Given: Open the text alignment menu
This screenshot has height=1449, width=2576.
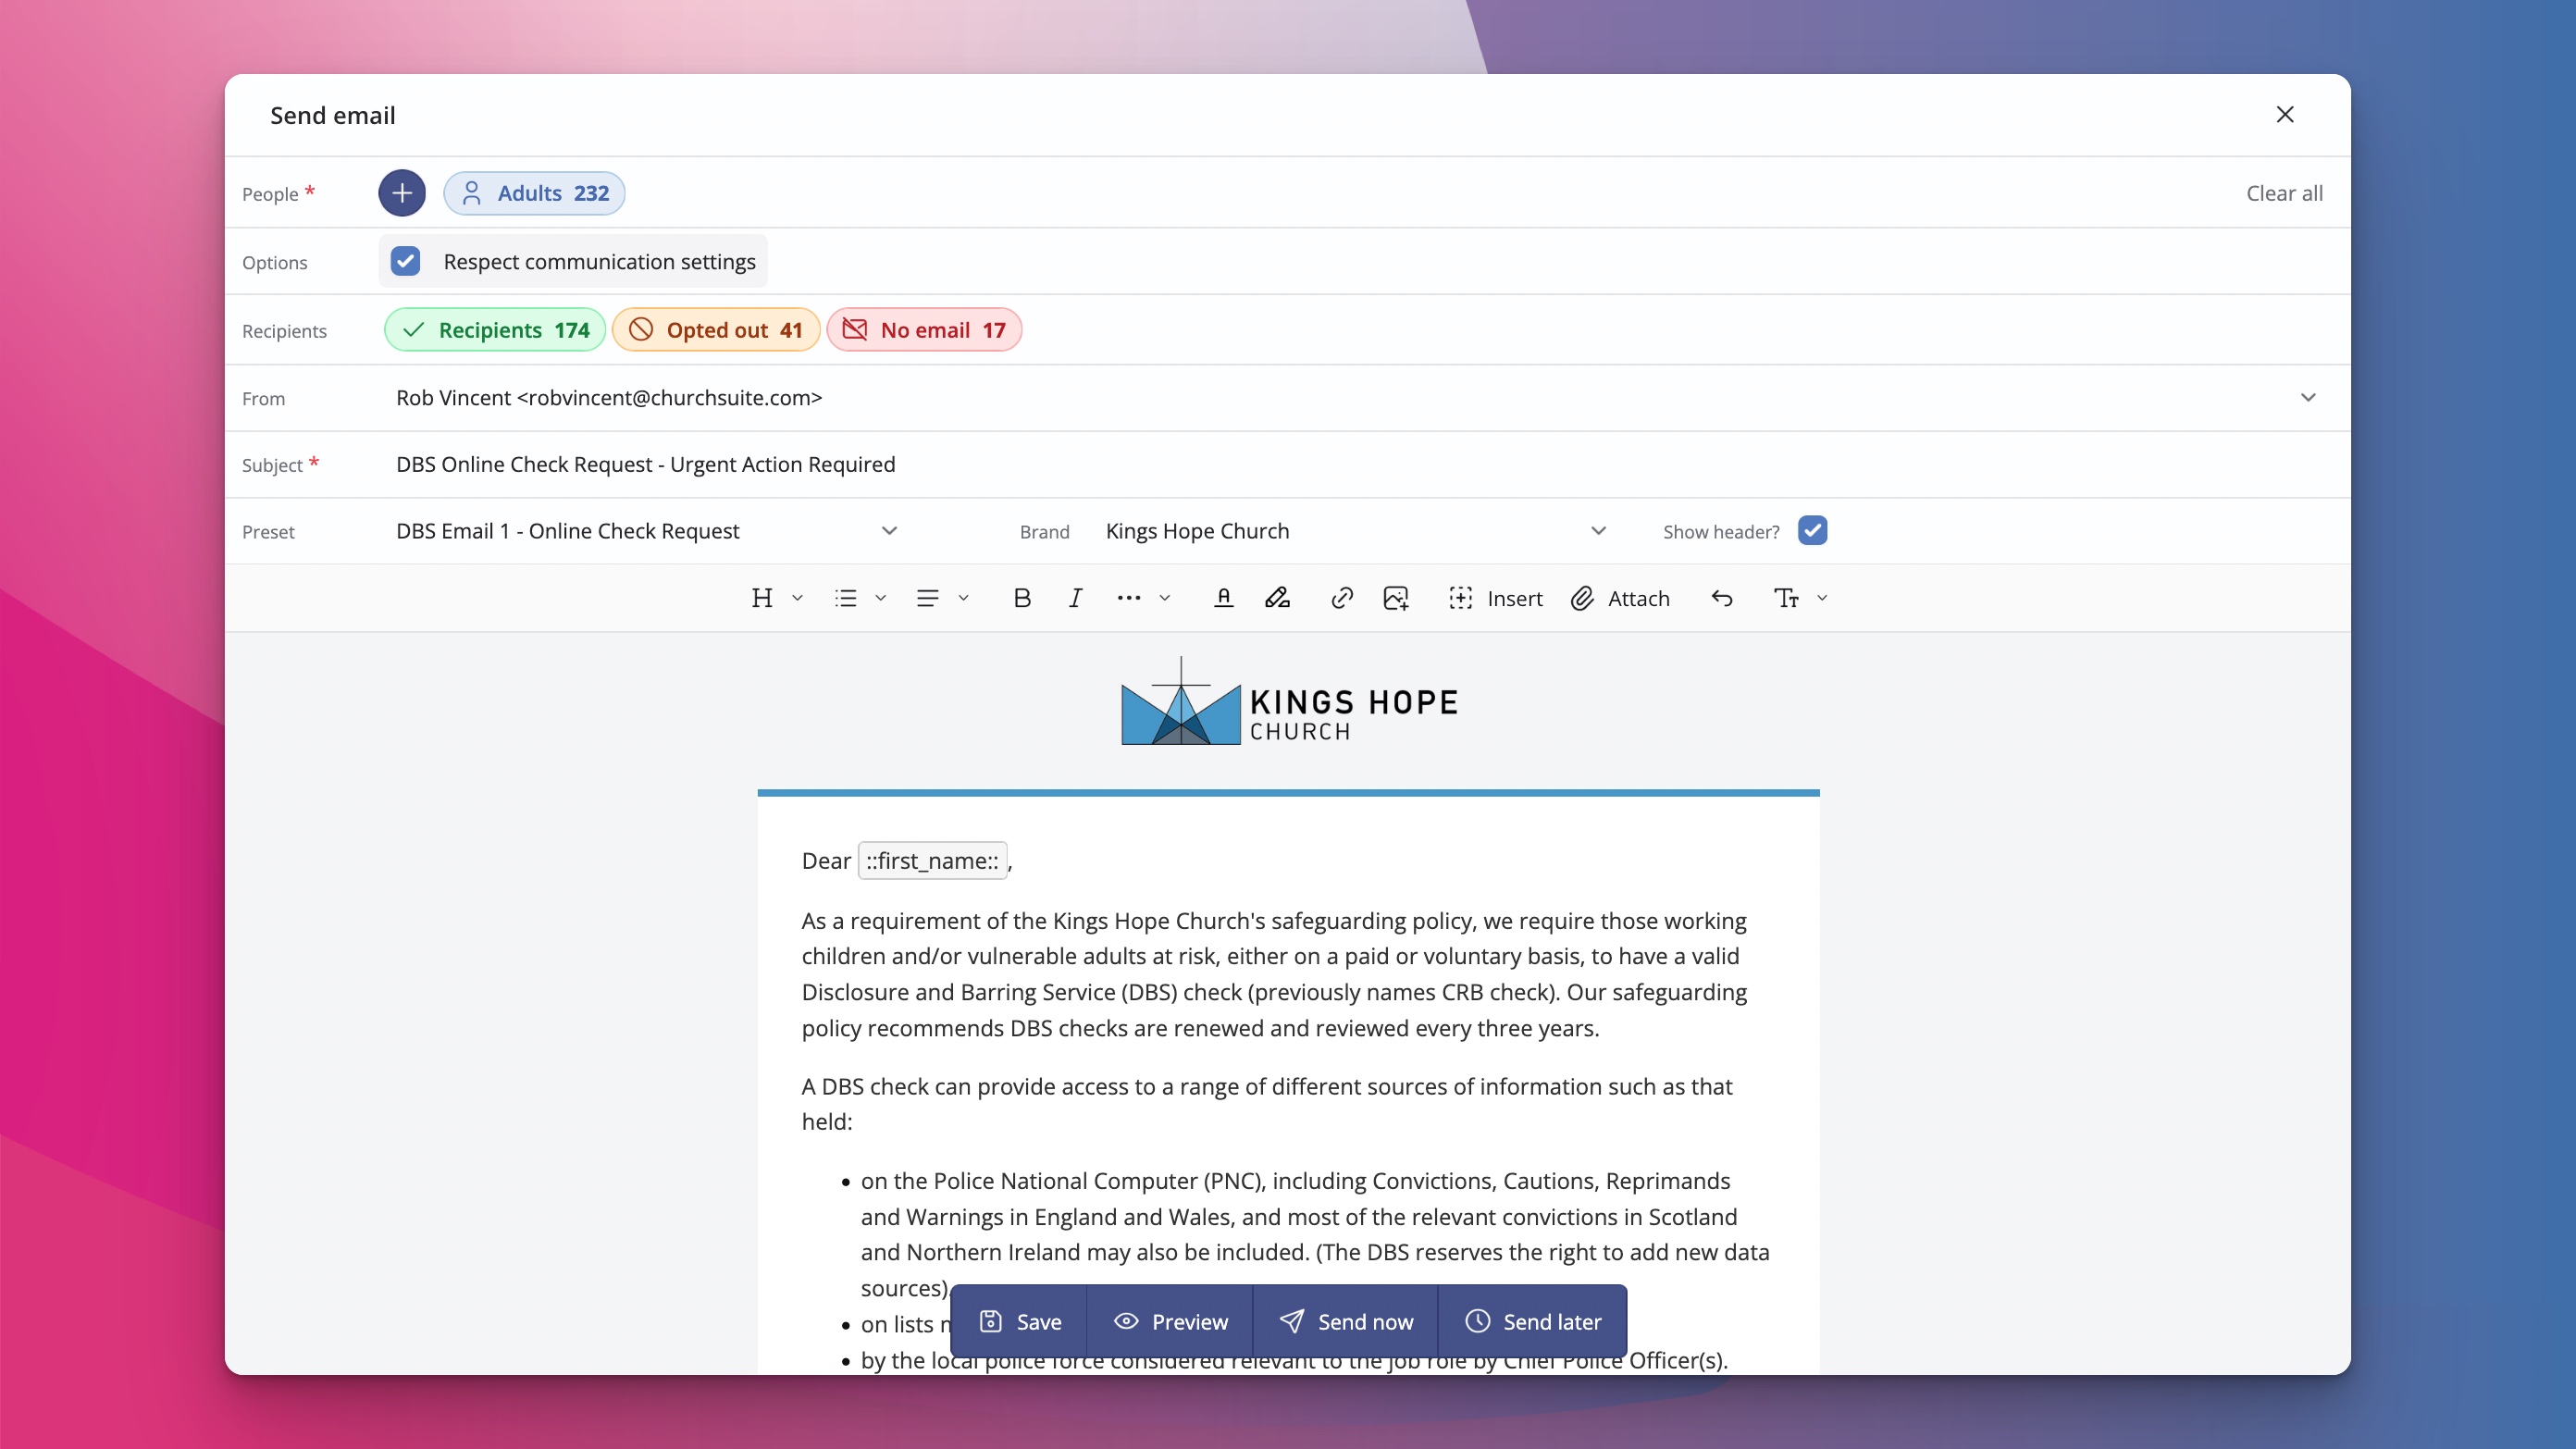Looking at the screenshot, I should click(x=928, y=598).
